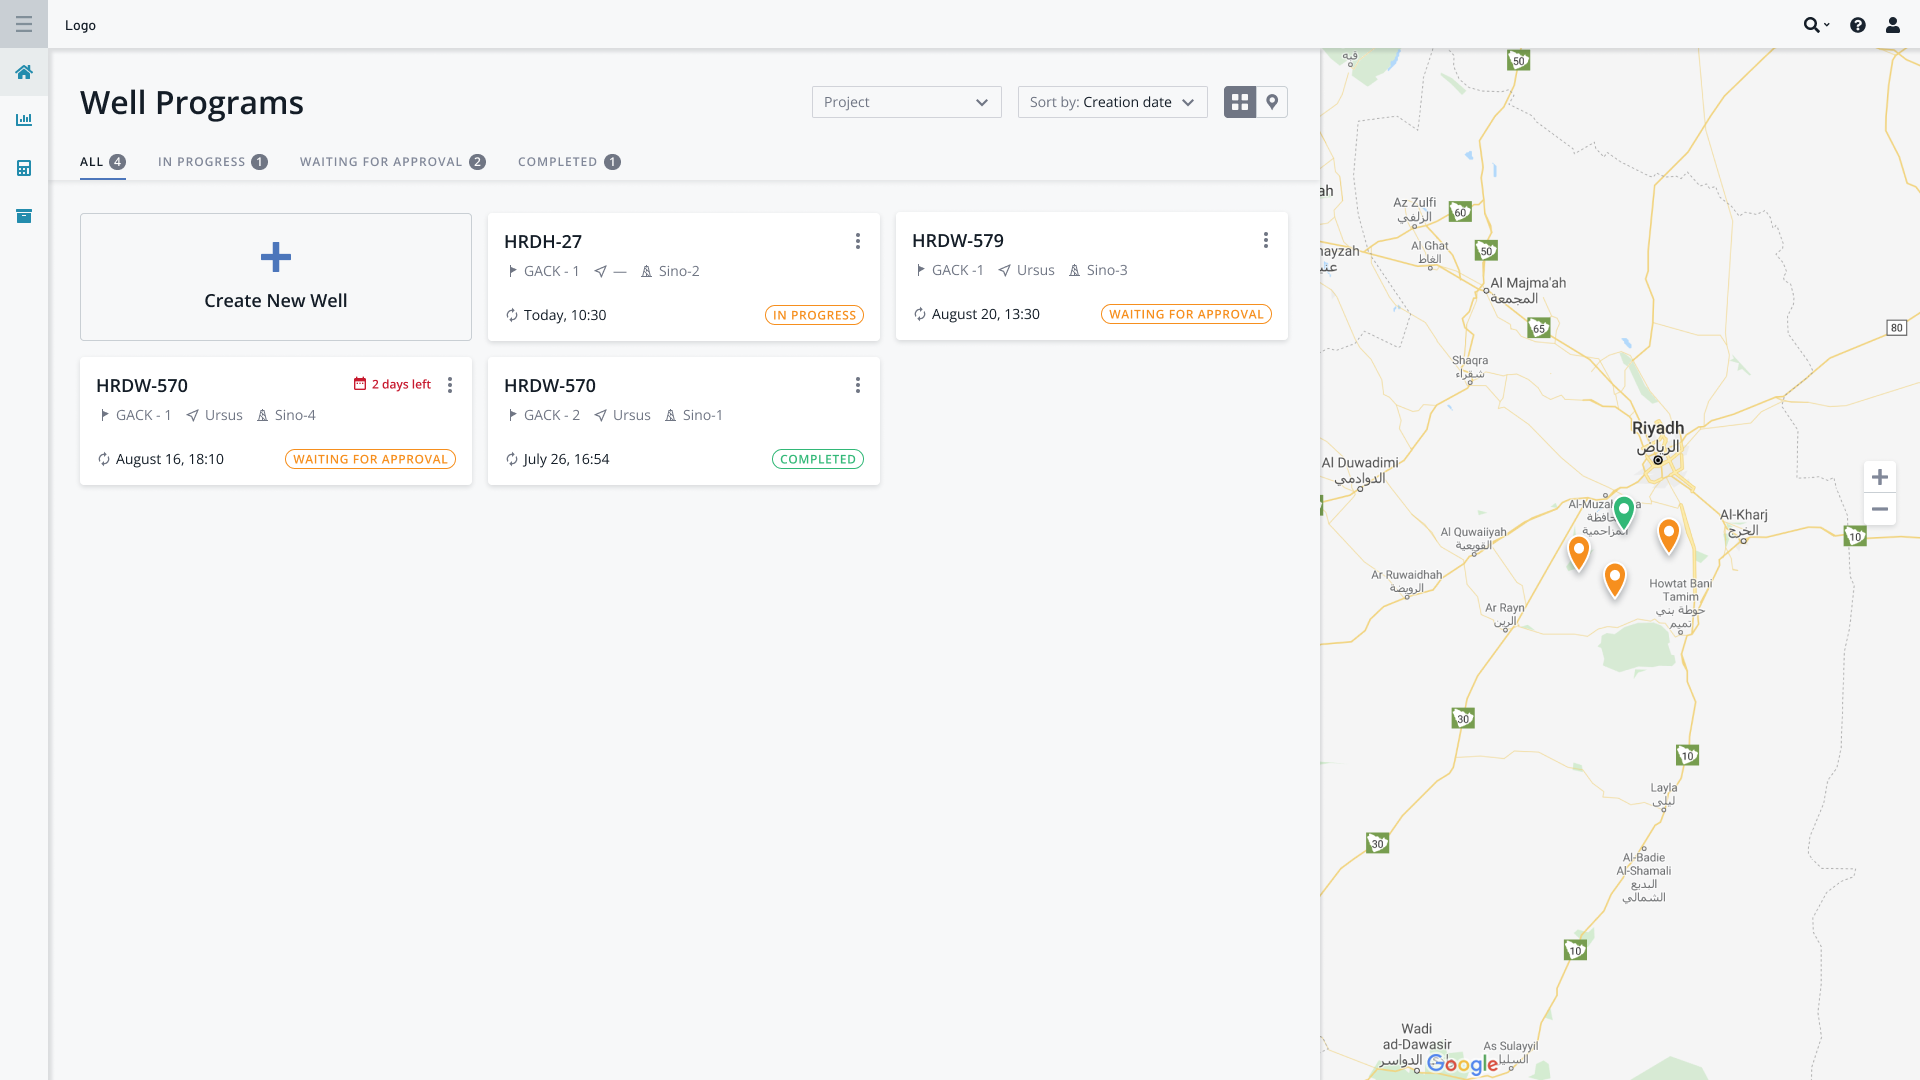Open the user account icon

[1893, 25]
